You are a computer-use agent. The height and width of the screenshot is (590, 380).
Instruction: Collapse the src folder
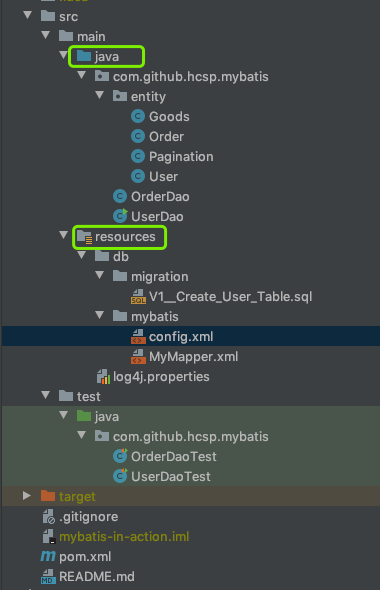click(27, 15)
